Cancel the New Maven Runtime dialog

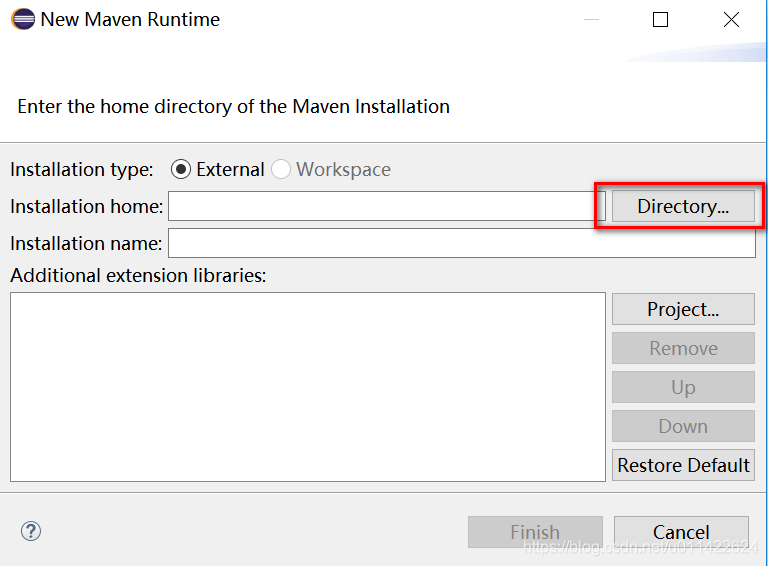click(x=681, y=532)
